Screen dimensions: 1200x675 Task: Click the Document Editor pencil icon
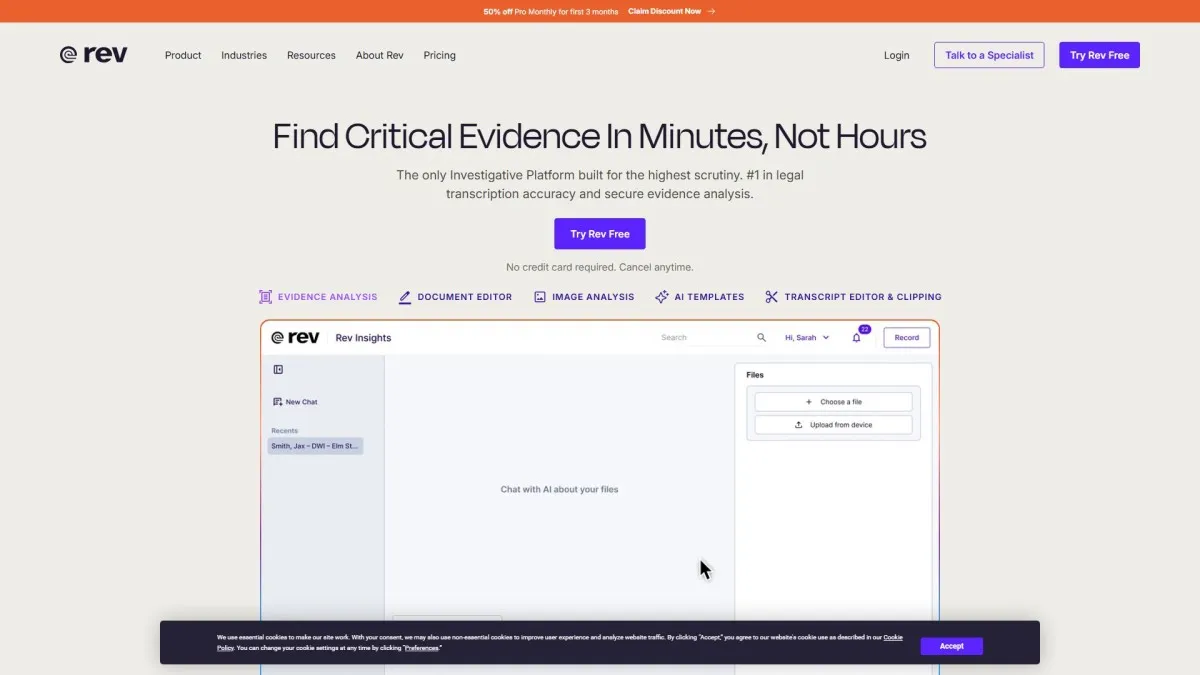(x=405, y=297)
